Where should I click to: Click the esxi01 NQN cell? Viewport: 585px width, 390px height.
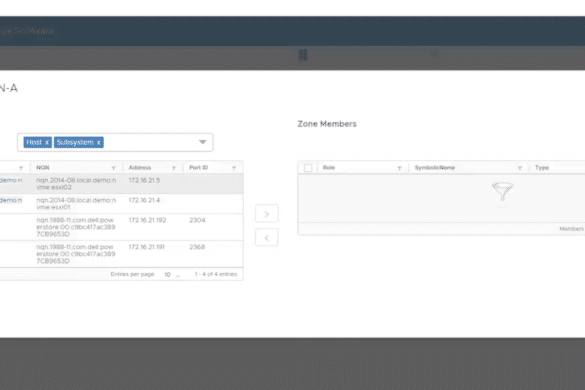(76, 204)
